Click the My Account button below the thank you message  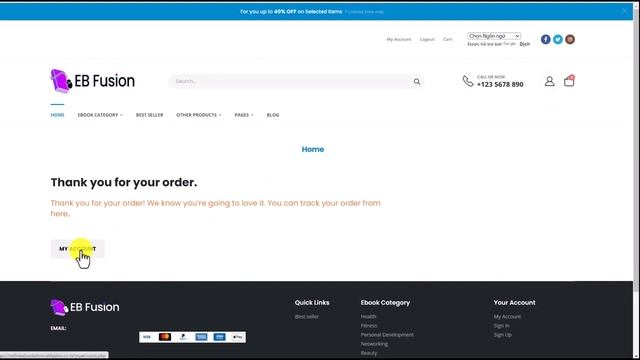click(x=78, y=249)
